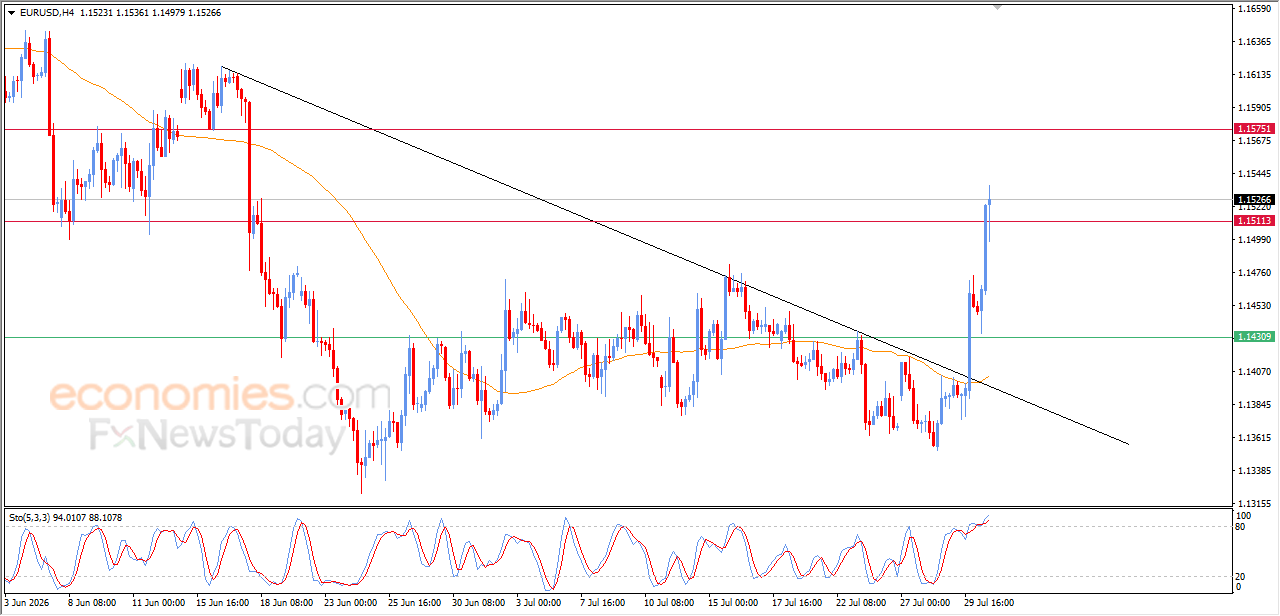
Task: Click the stochastic 80 level label
Action: pyautogui.click(x=1241, y=526)
